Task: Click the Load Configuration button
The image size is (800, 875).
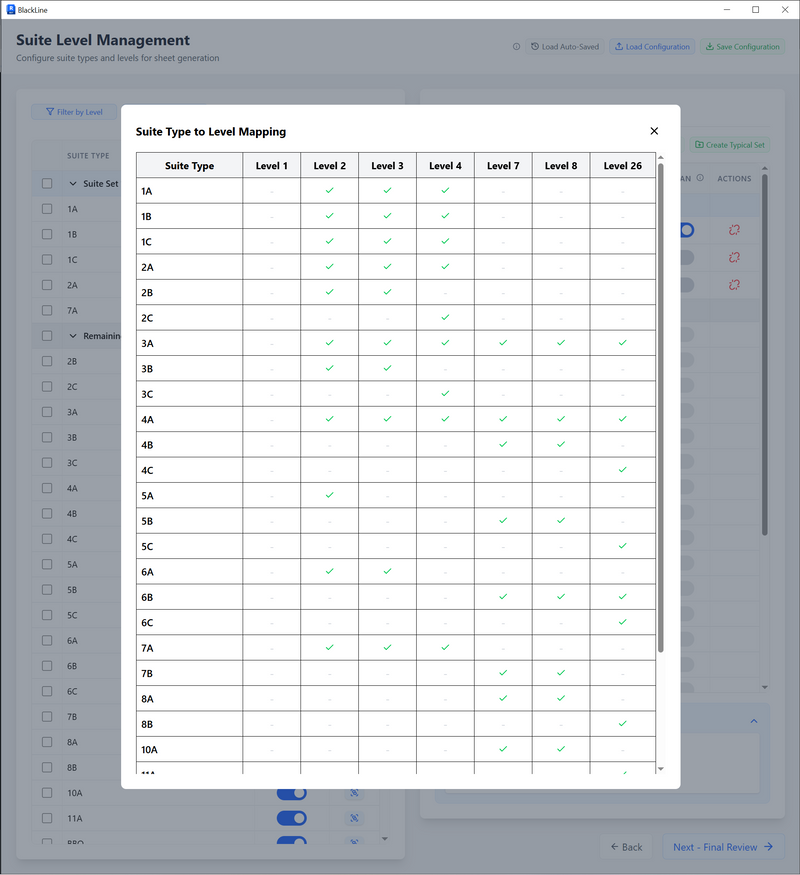Action: pos(652,47)
